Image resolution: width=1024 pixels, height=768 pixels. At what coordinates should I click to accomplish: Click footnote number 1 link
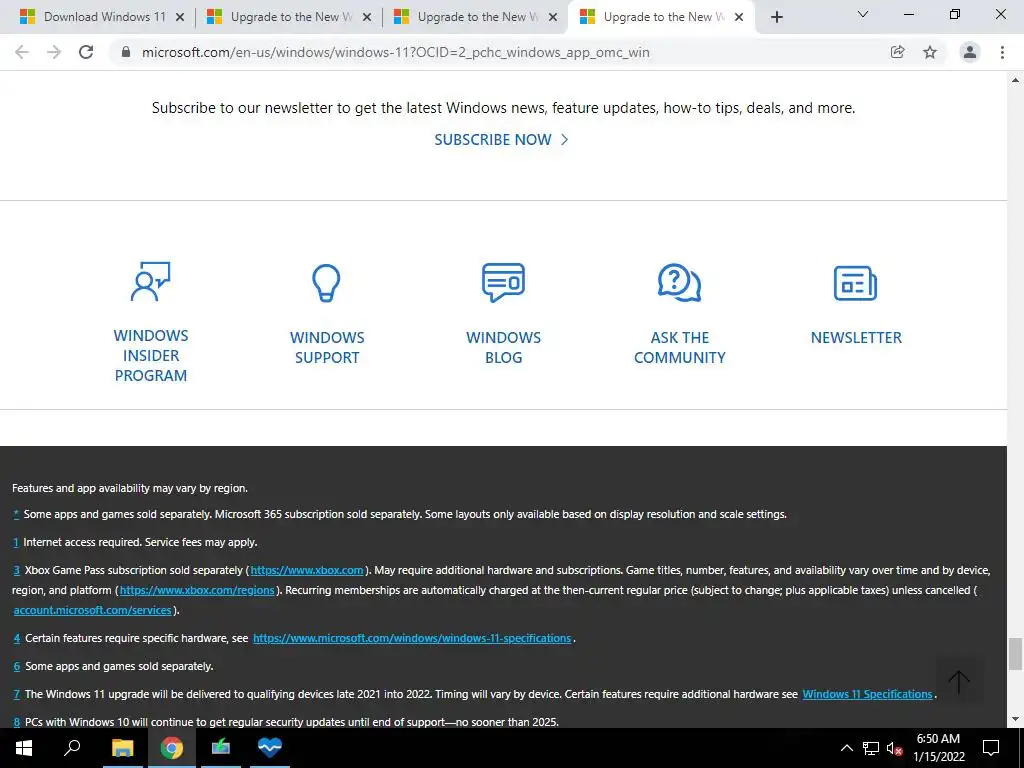[16, 542]
